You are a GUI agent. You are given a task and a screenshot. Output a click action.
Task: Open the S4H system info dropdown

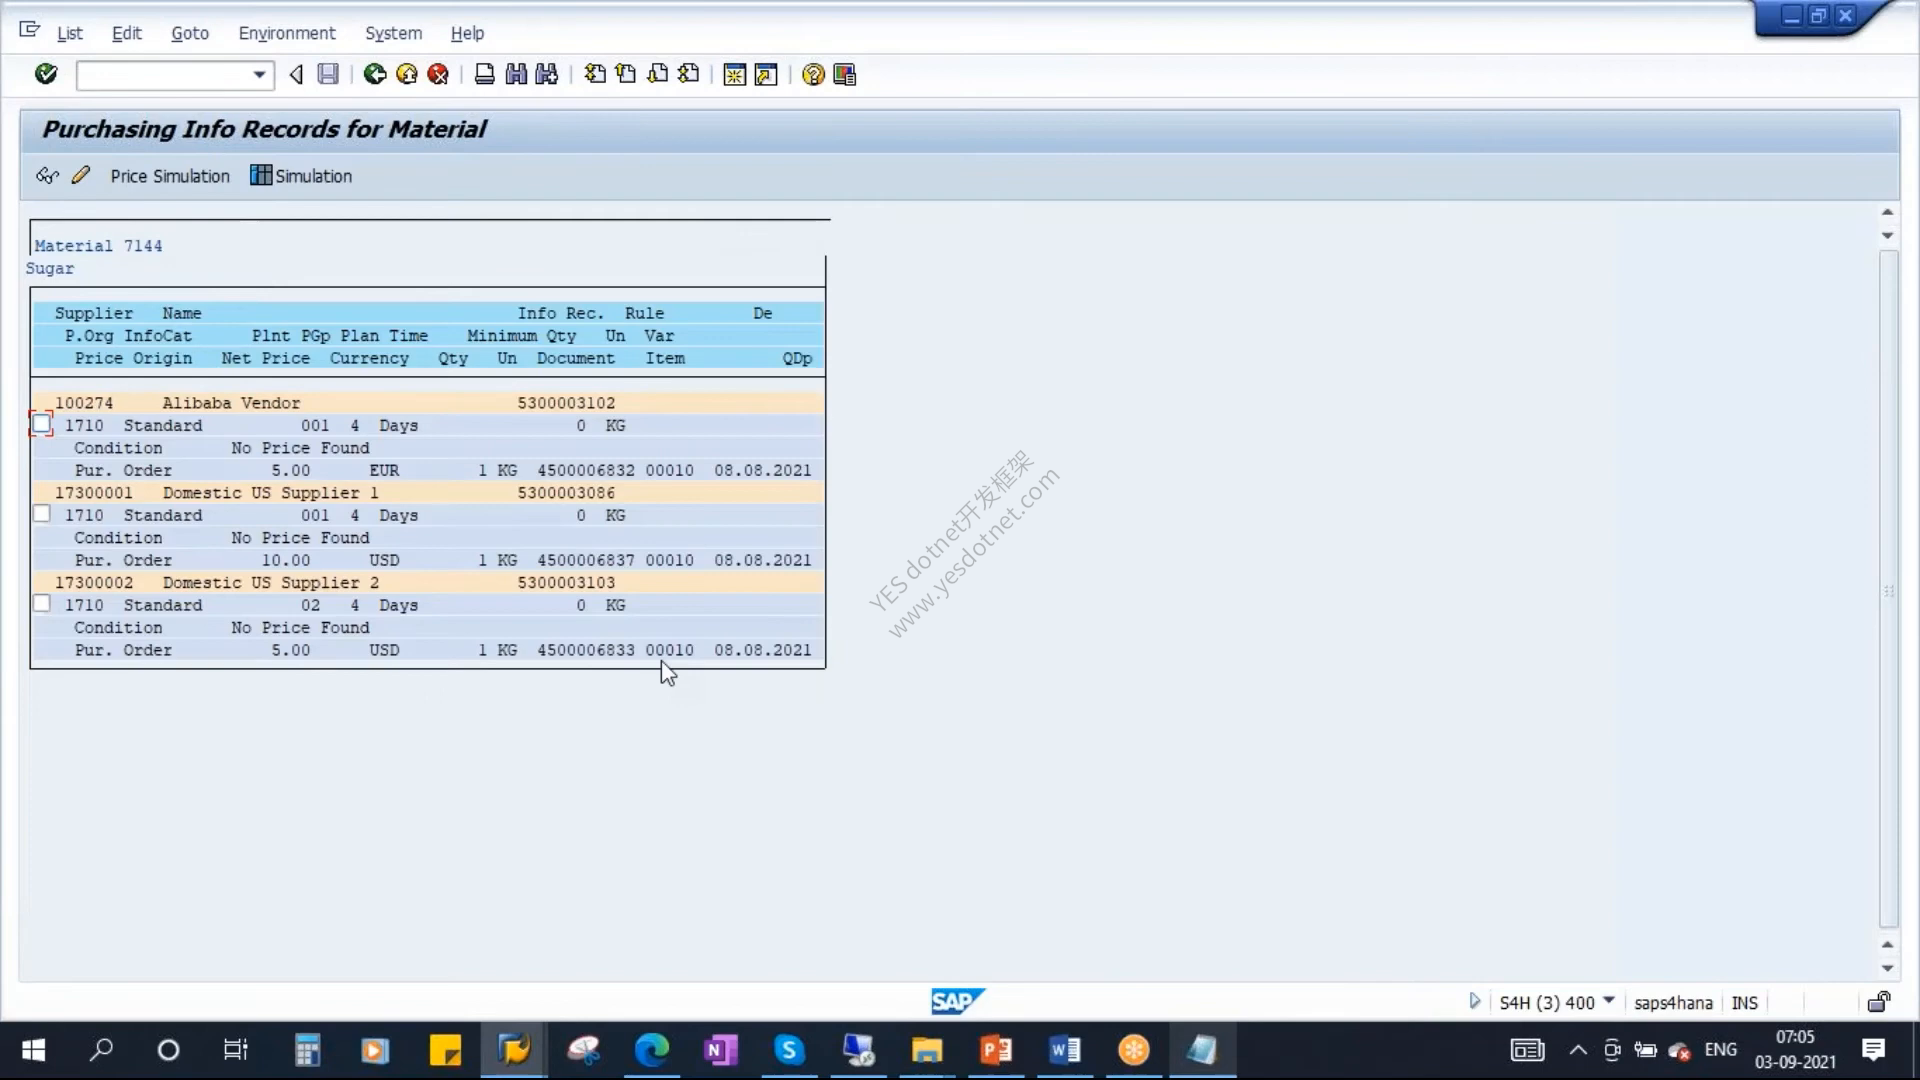click(x=1608, y=1001)
